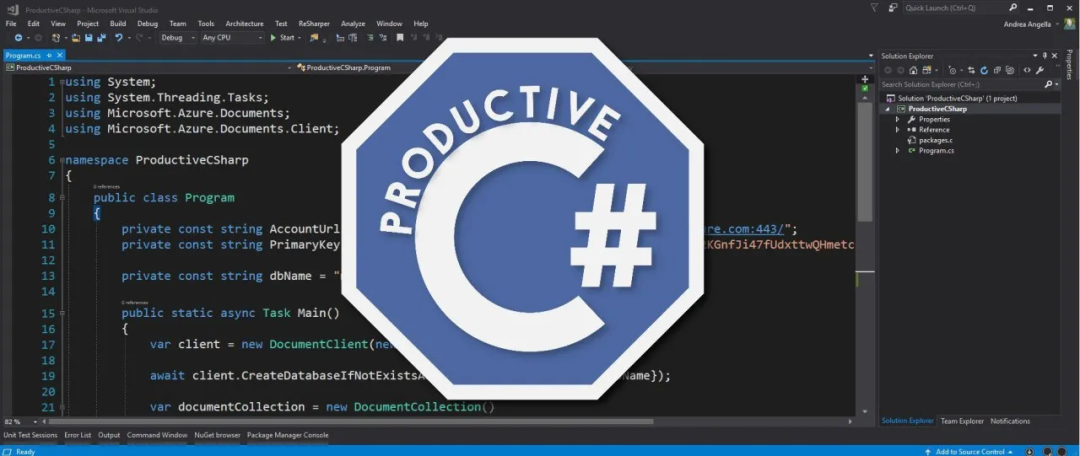Viewport: 1080px width, 456px height.
Task: Open the Unit Test Sessions tab
Action: point(30,435)
